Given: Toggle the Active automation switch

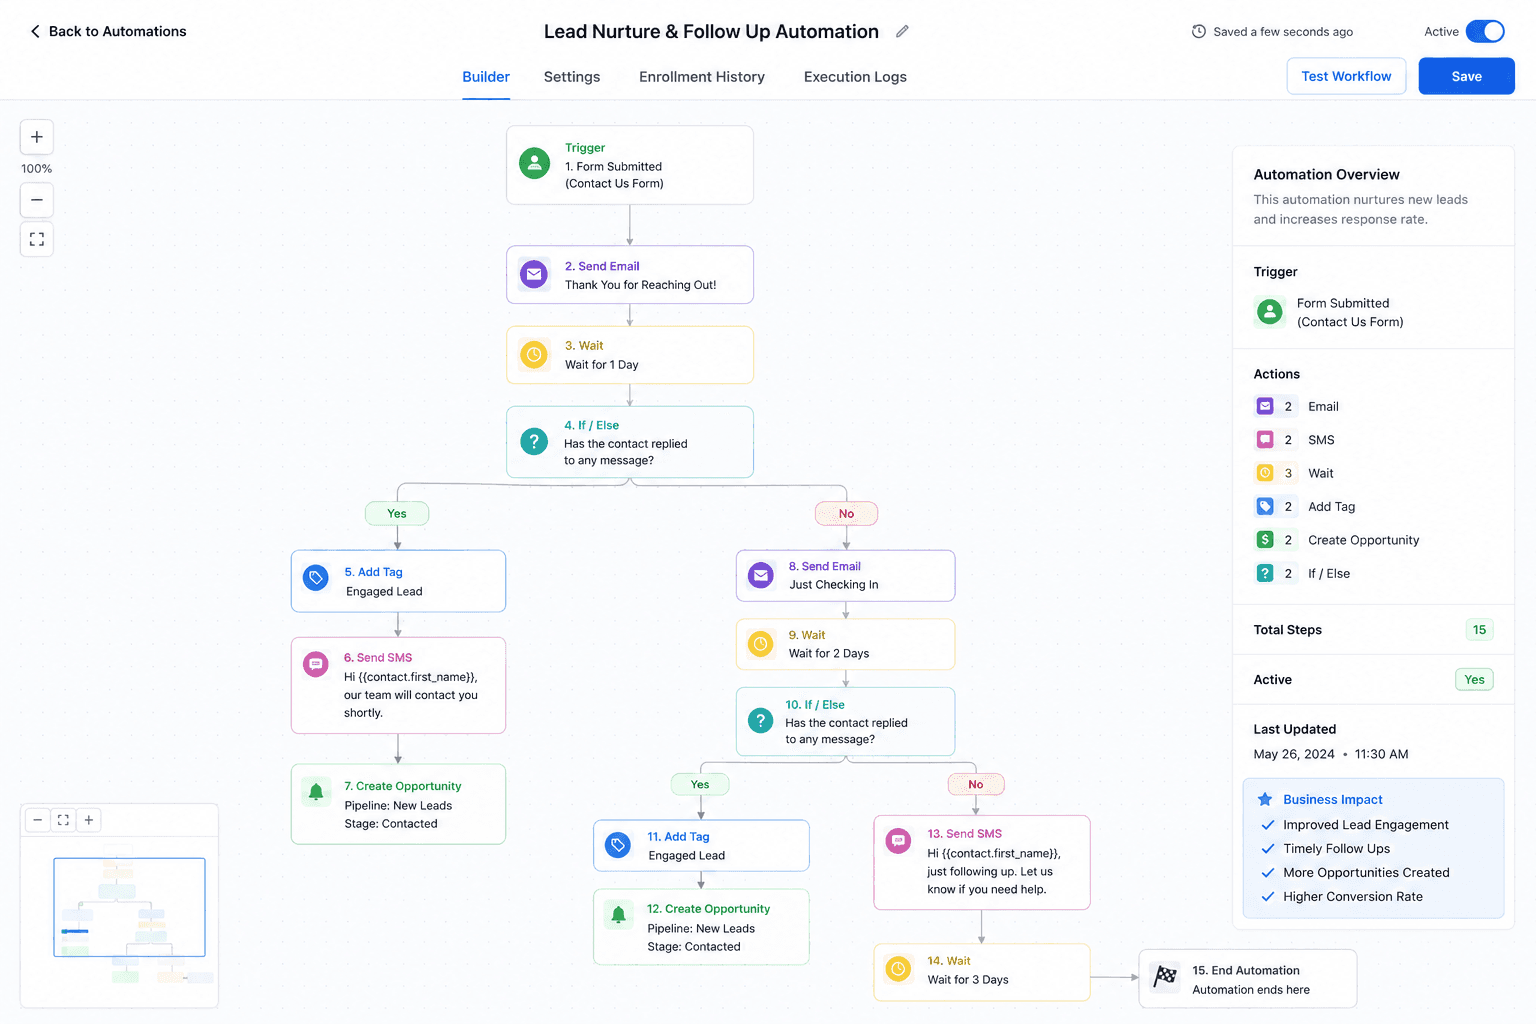Looking at the screenshot, I should pos(1485,31).
